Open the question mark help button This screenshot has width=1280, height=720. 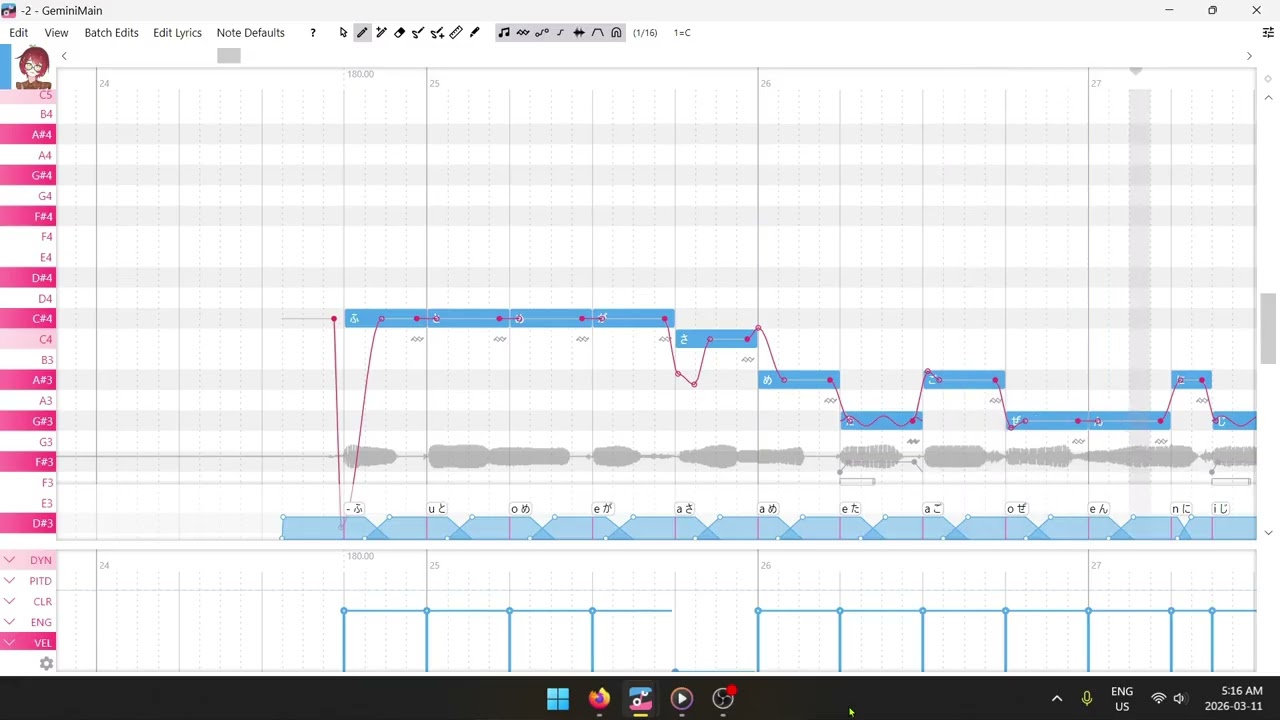click(313, 33)
